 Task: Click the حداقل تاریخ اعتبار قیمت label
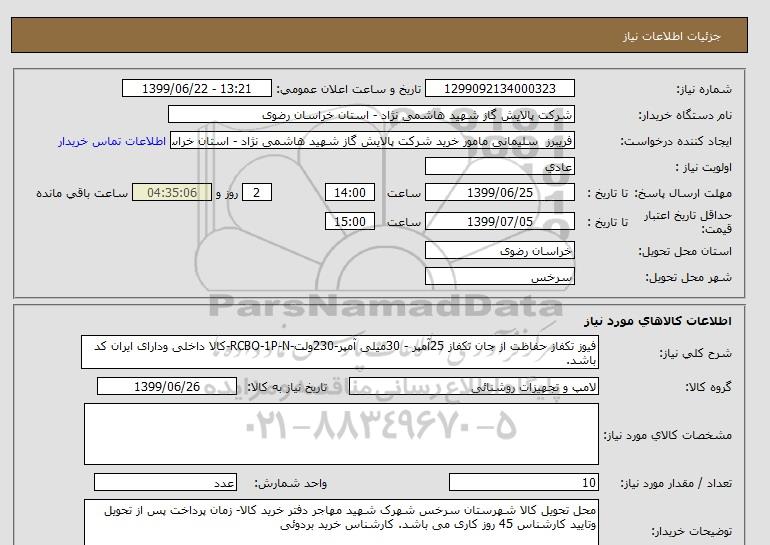[688, 222]
